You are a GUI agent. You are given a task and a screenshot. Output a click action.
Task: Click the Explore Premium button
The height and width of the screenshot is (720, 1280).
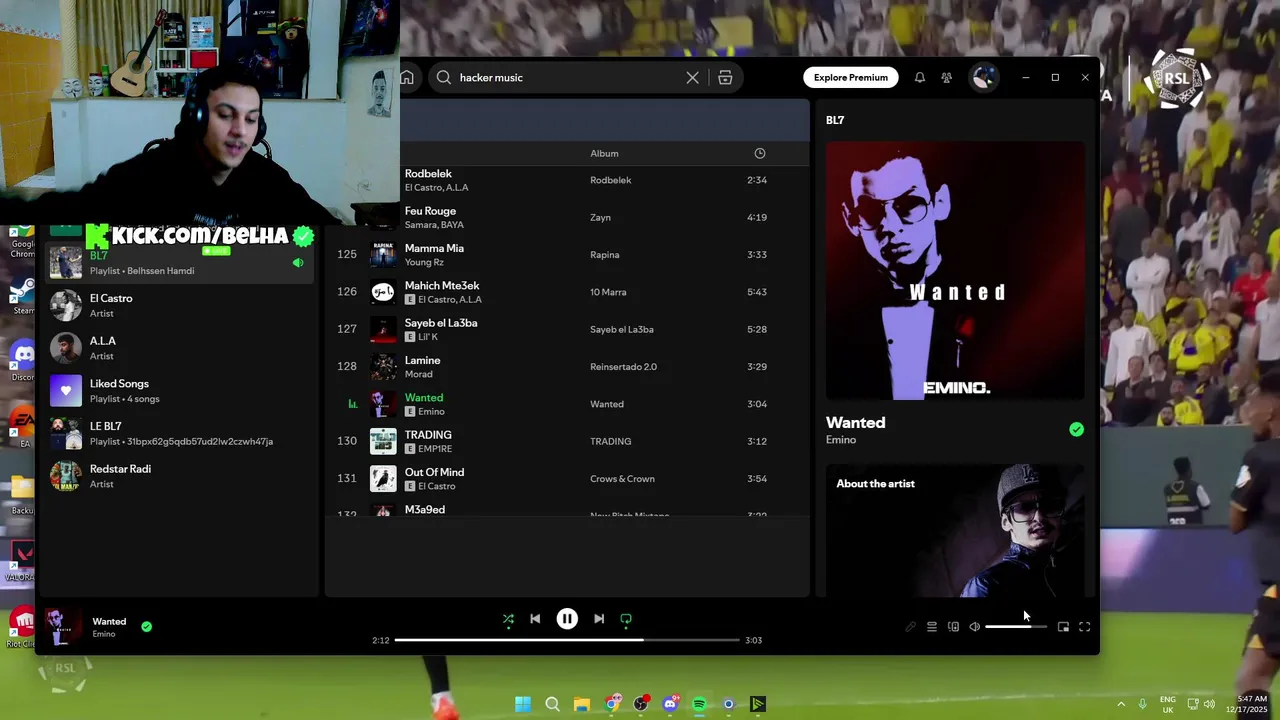click(x=850, y=77)
